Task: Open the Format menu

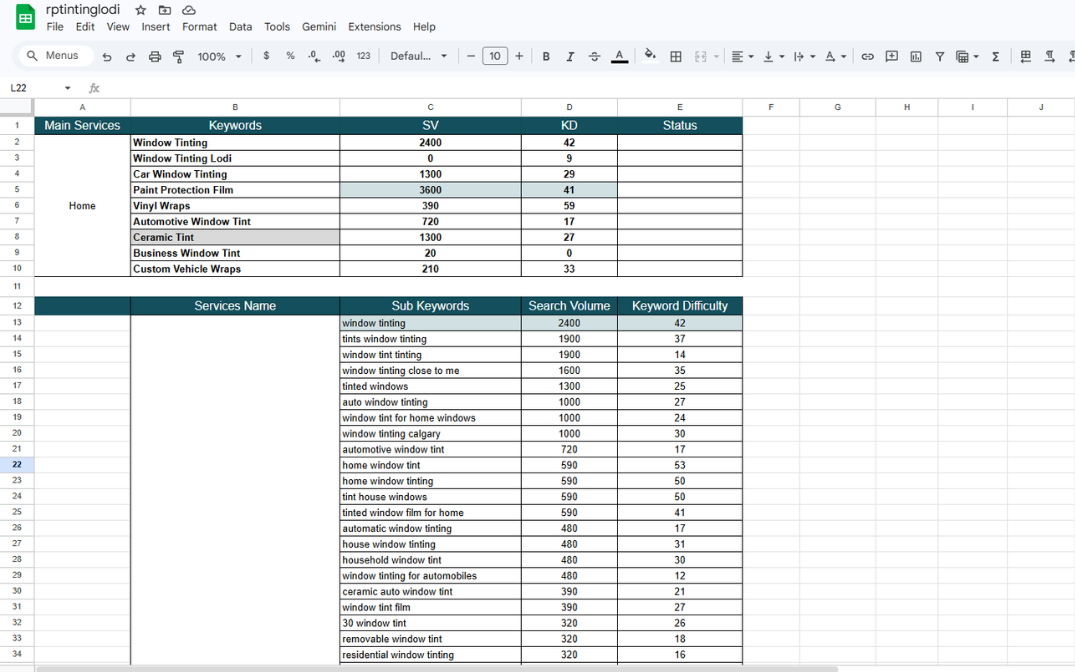Action: click(200, 27)
